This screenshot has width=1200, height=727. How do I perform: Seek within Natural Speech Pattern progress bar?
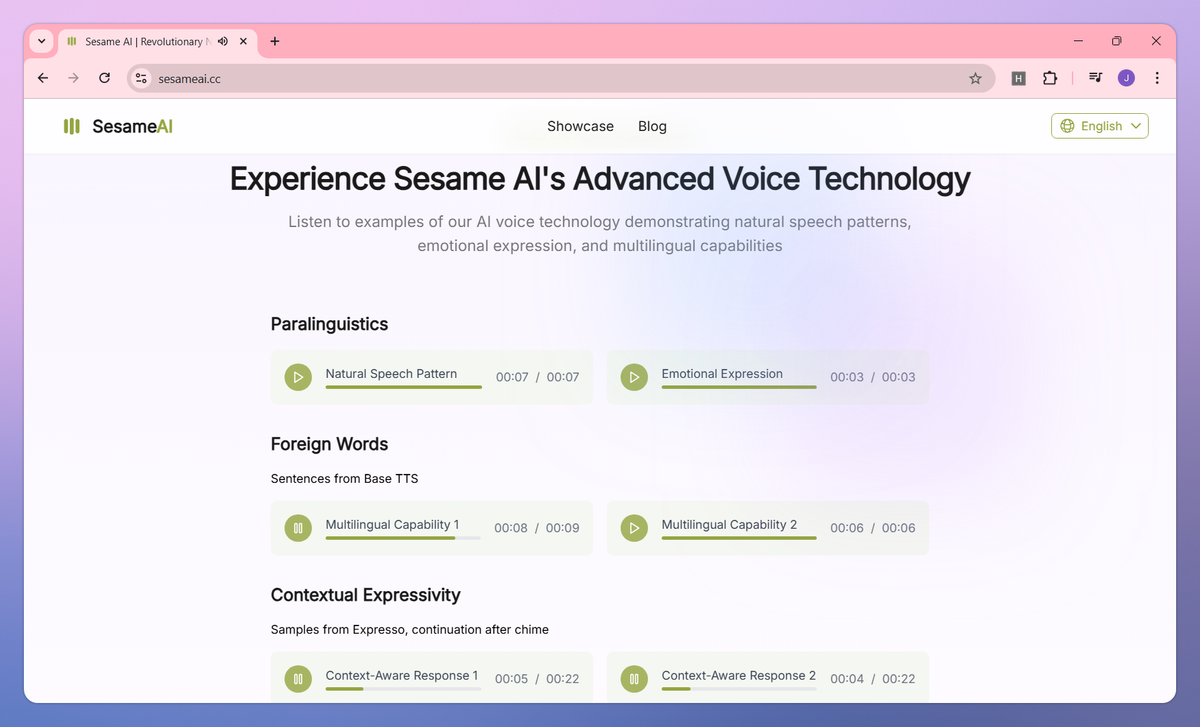click(403, 387)
